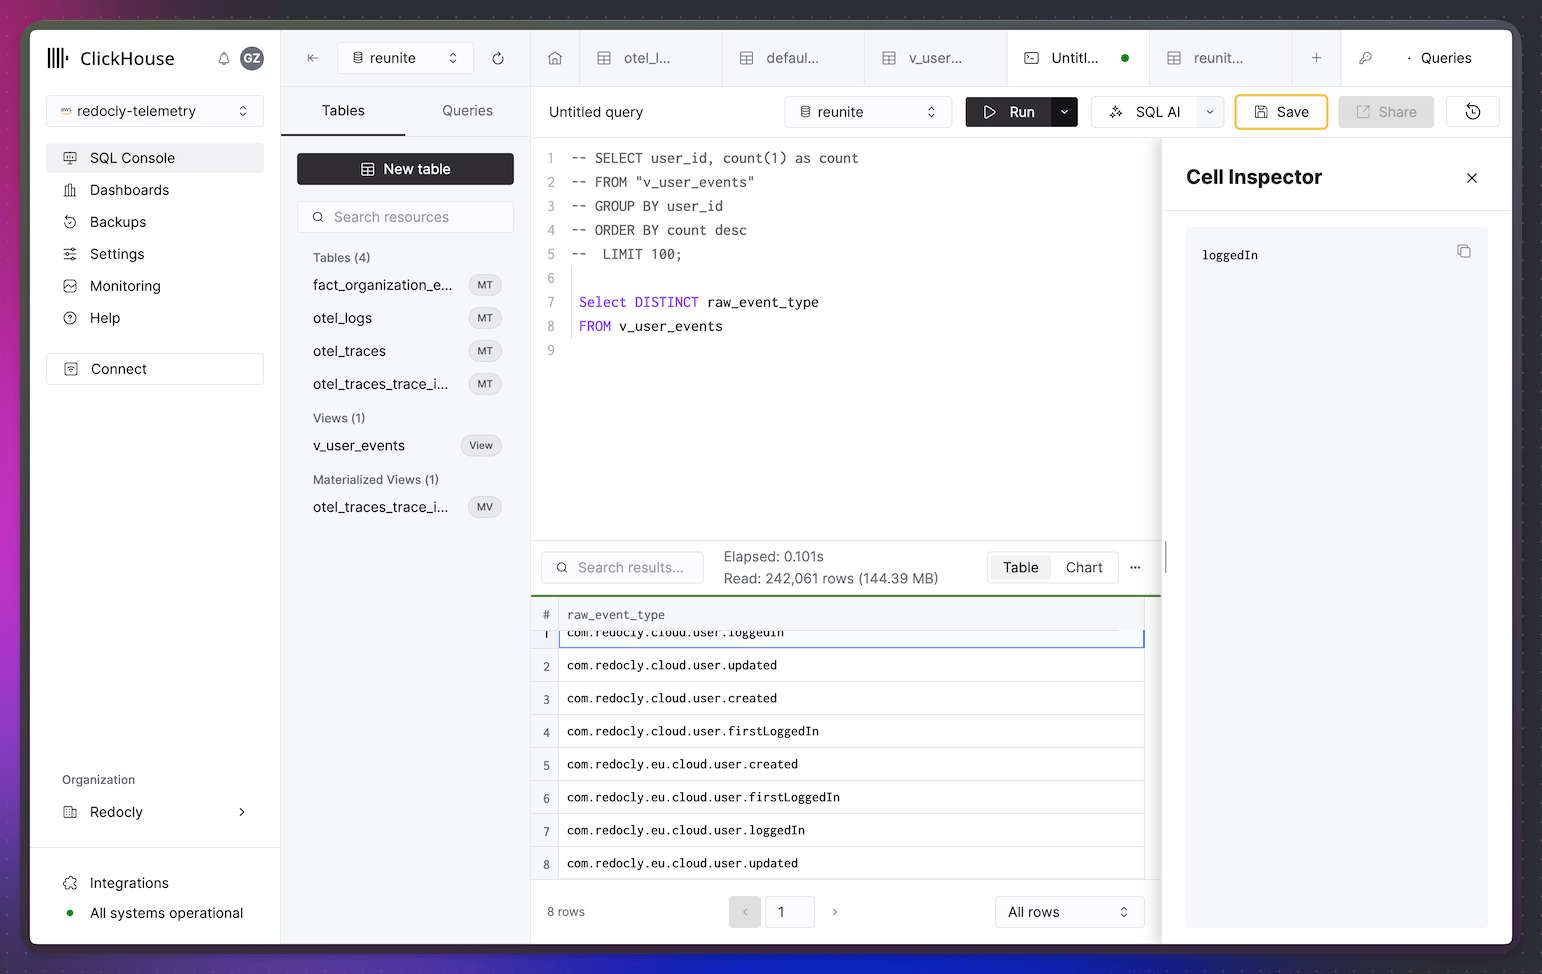Open the notifications bell

coord(224,58)
